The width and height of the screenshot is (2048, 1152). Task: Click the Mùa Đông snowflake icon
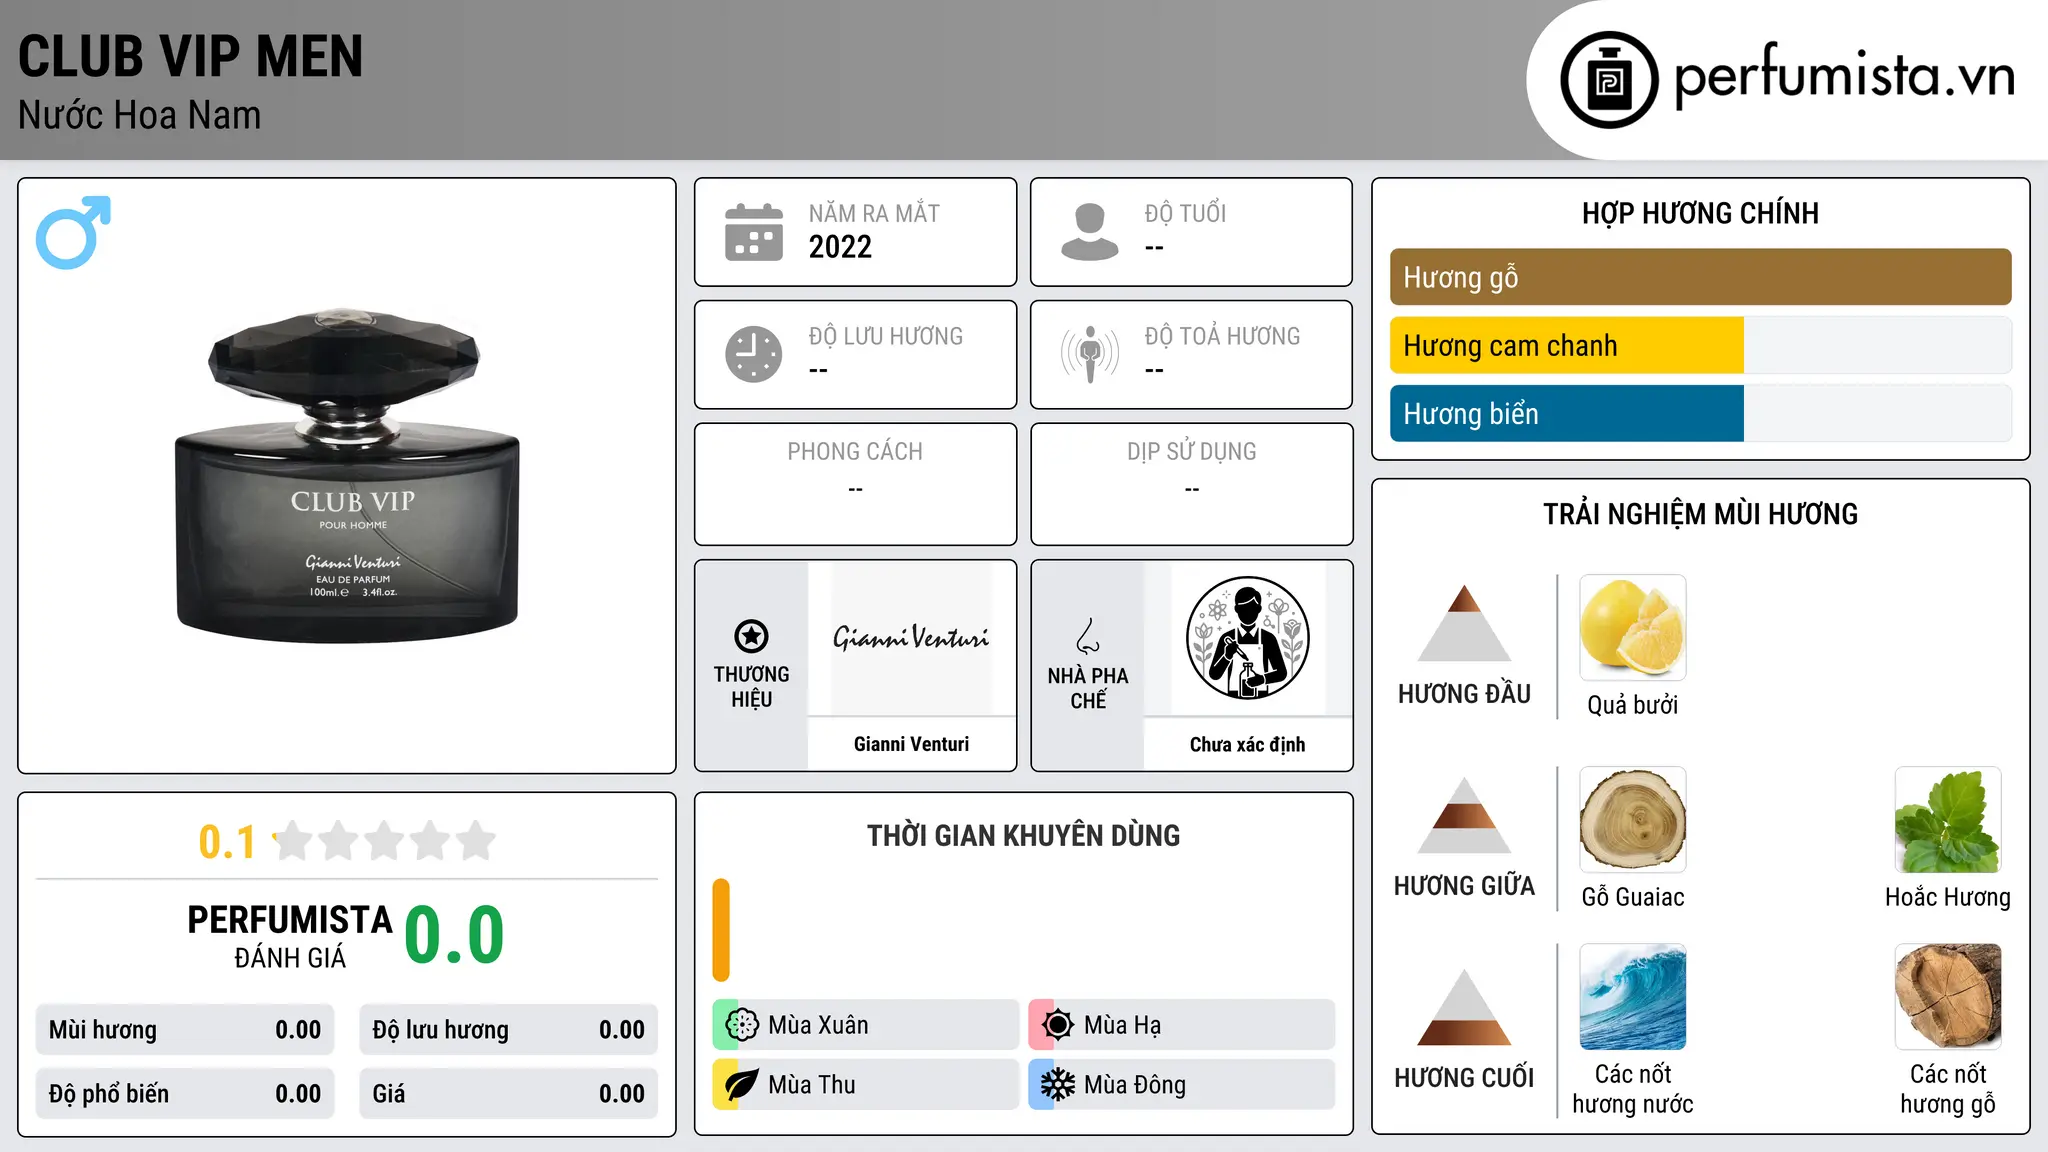coord(1058,1085)
